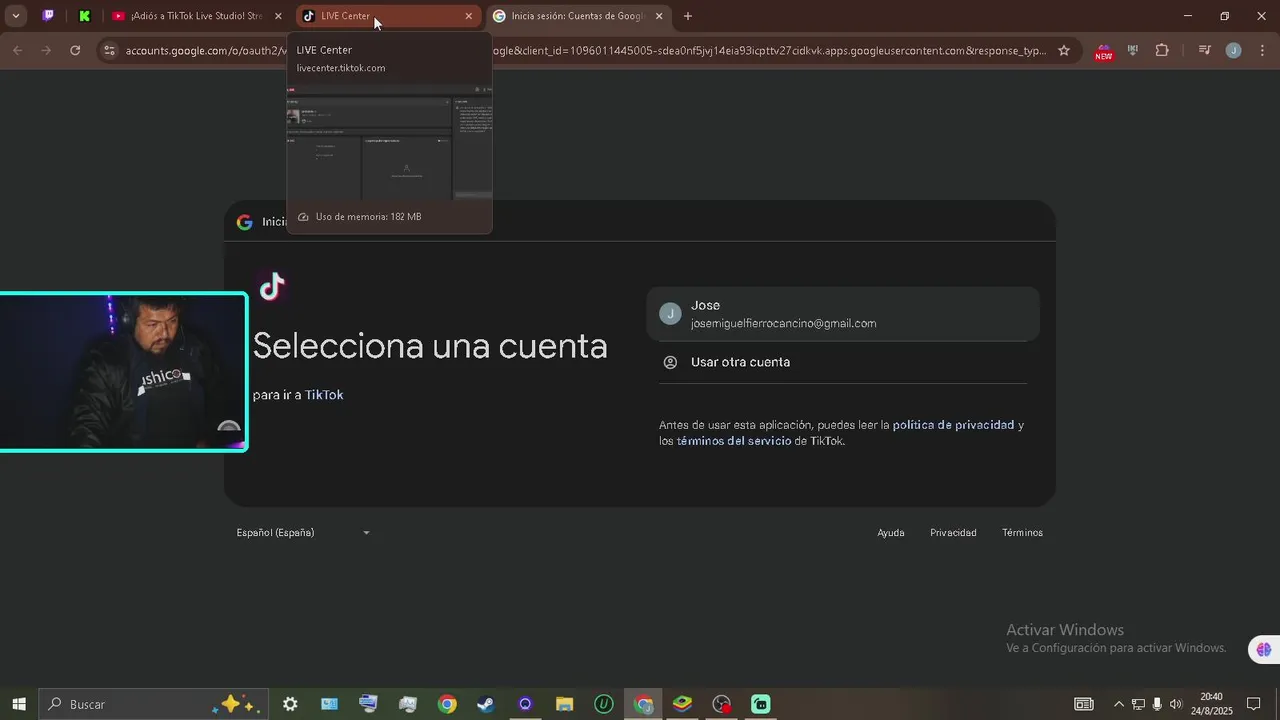Click the webcam overlay thumbnail
Viewport: 1280px width, 720px height.
click(123, 372)
